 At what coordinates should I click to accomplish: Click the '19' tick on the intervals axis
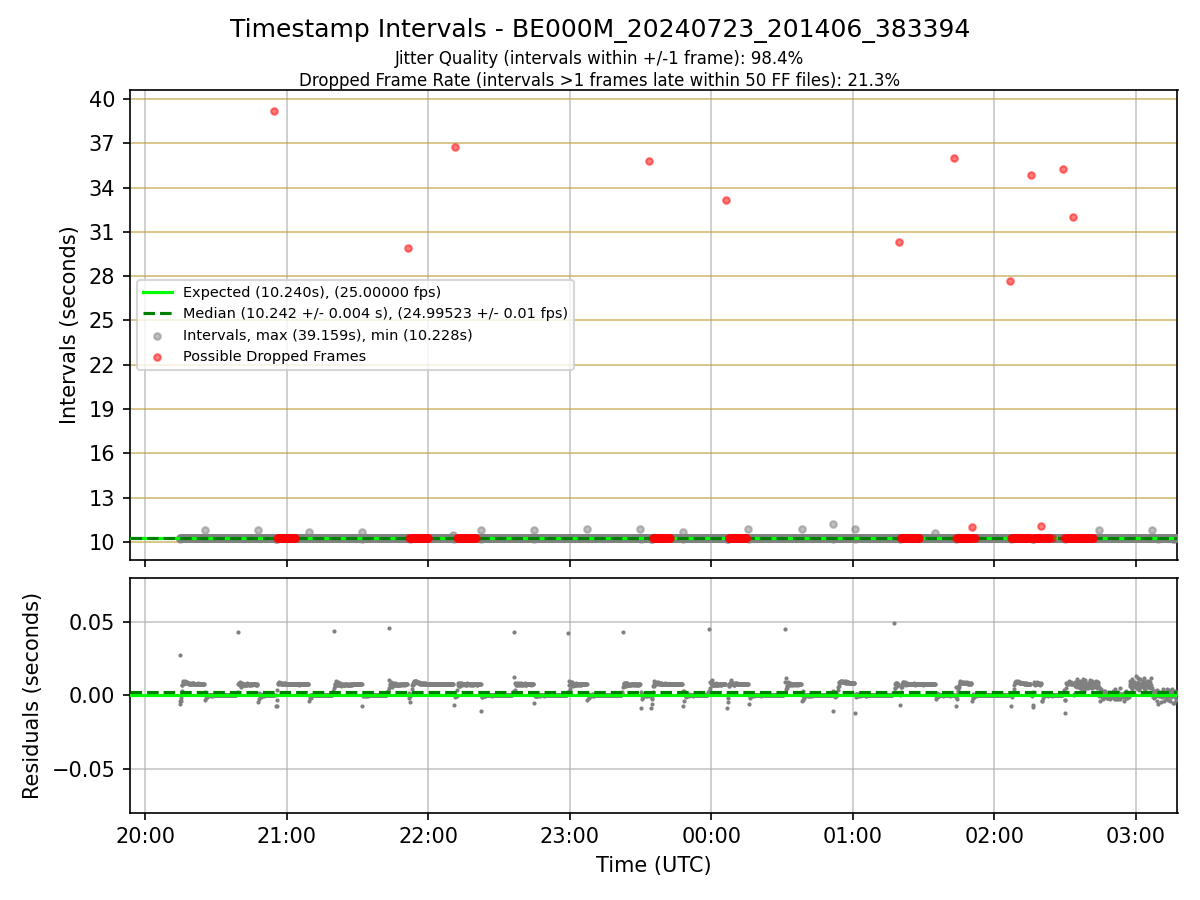coord(103,409)
